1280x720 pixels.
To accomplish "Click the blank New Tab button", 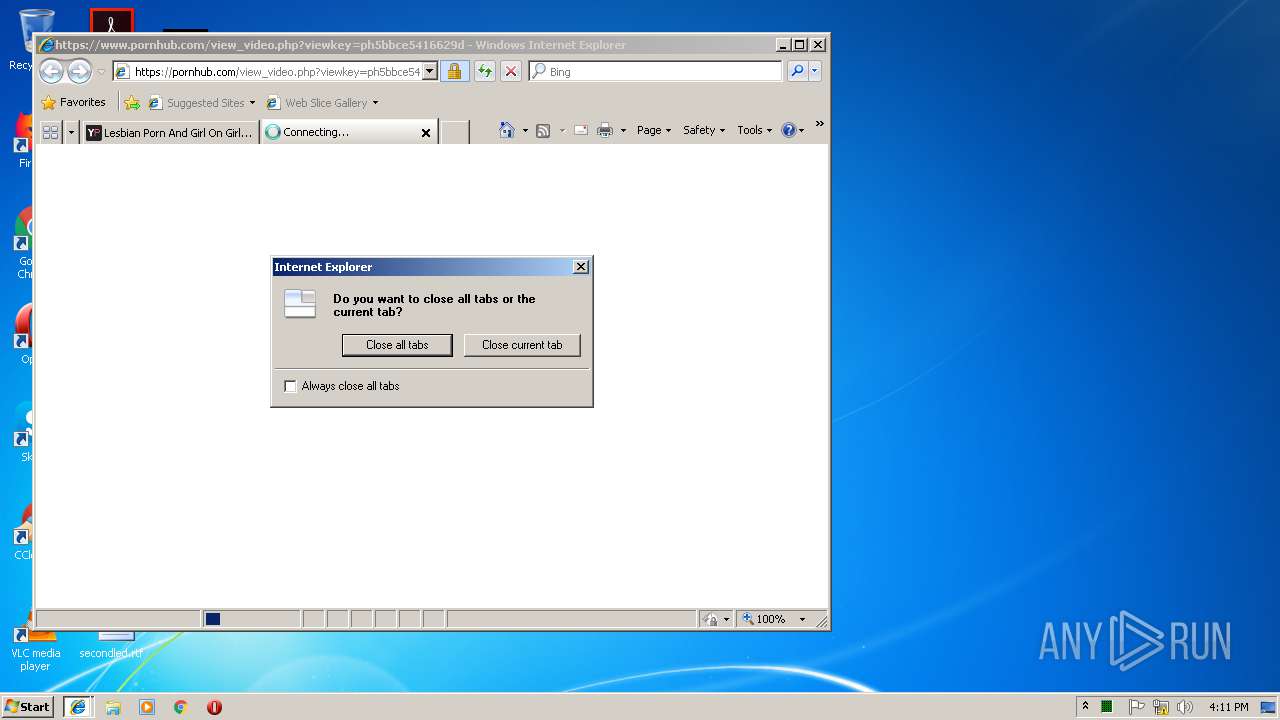I will (455, 132).
